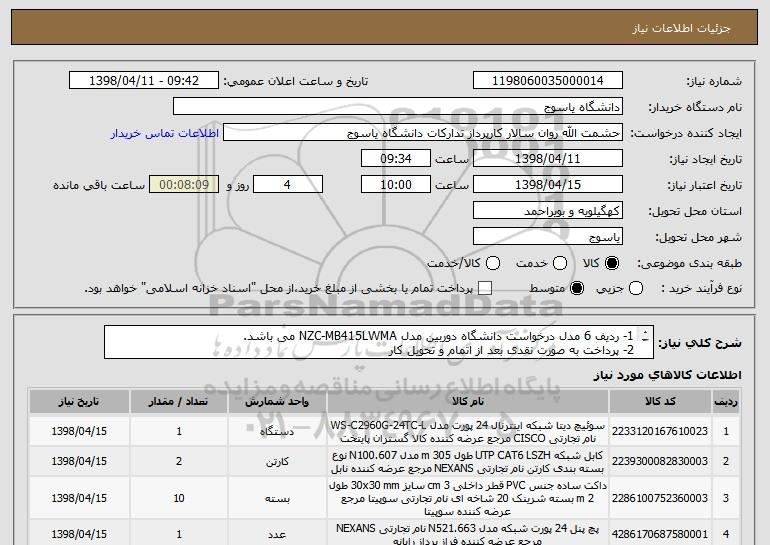This screenshot has height=545, width=770.
Task: Click quantity 10 in the duct row
Action: tap(179, 498)
